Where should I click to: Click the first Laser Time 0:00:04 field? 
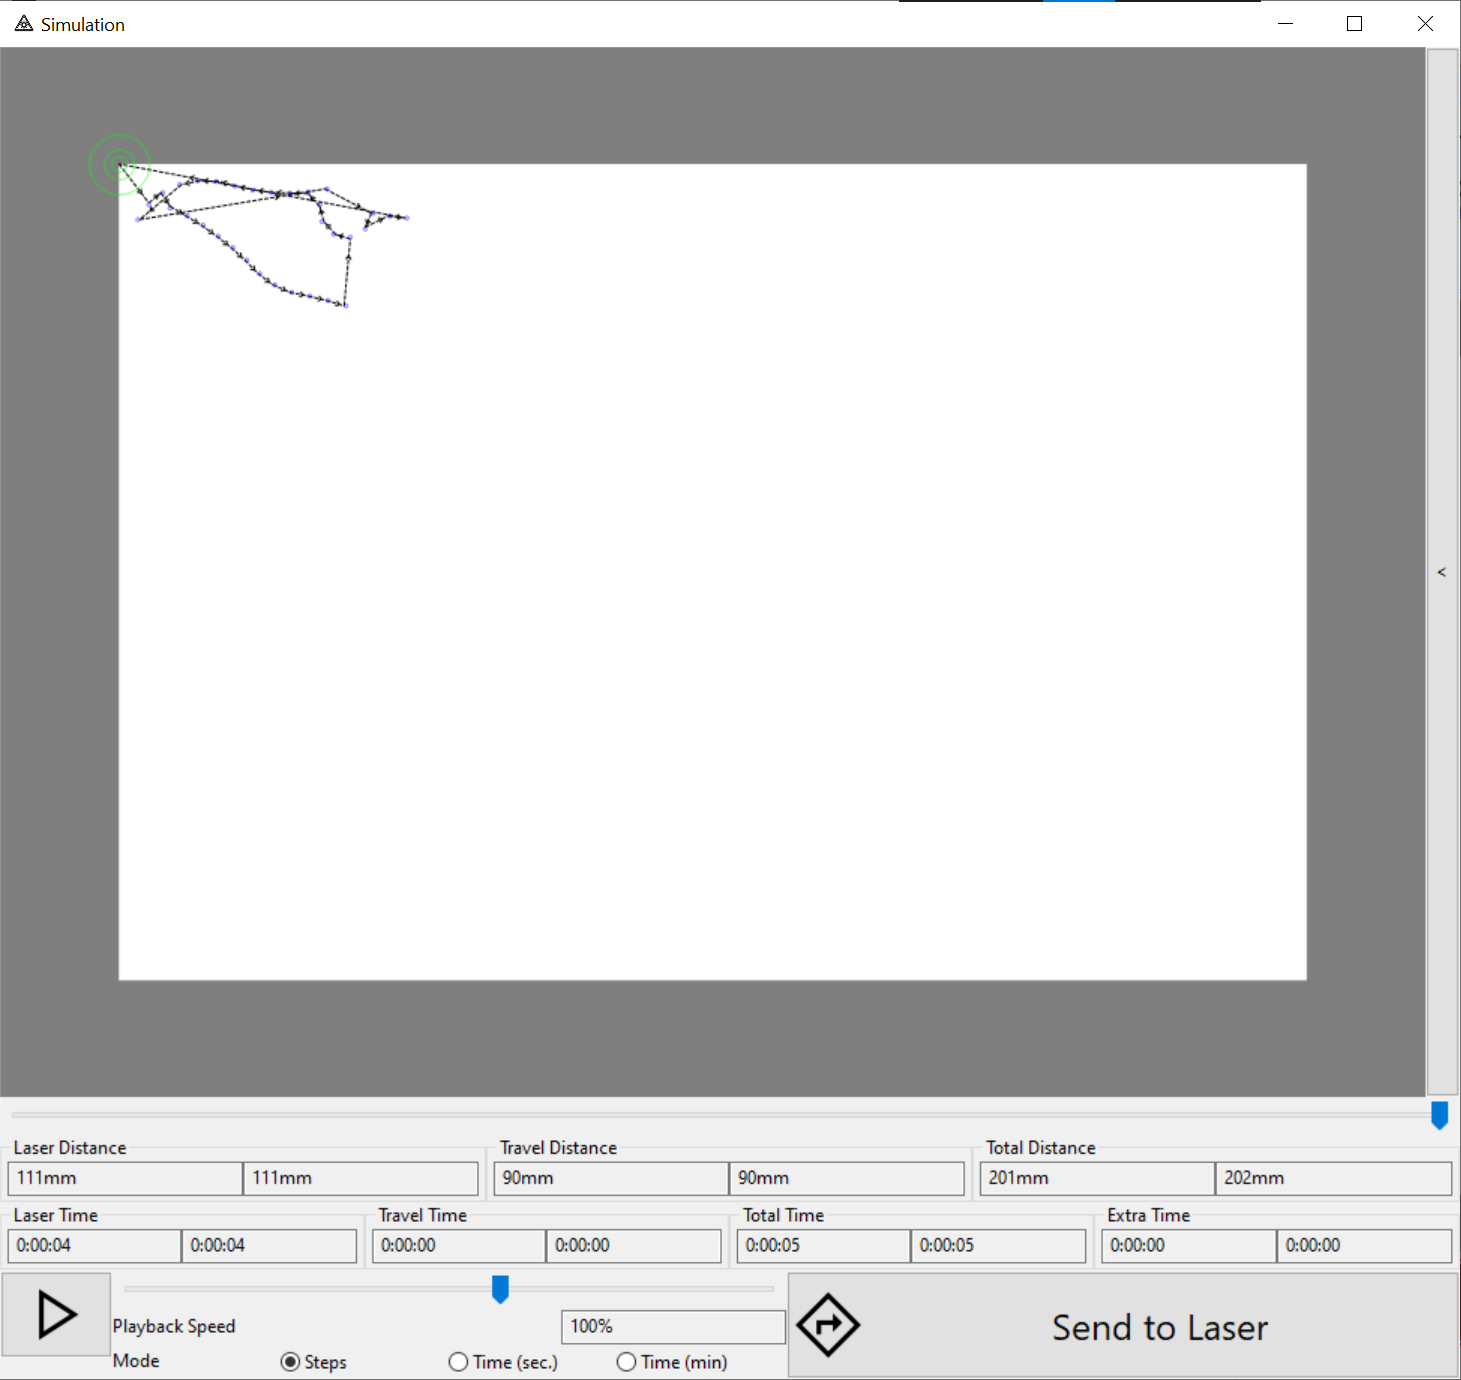click(94, 1246)
